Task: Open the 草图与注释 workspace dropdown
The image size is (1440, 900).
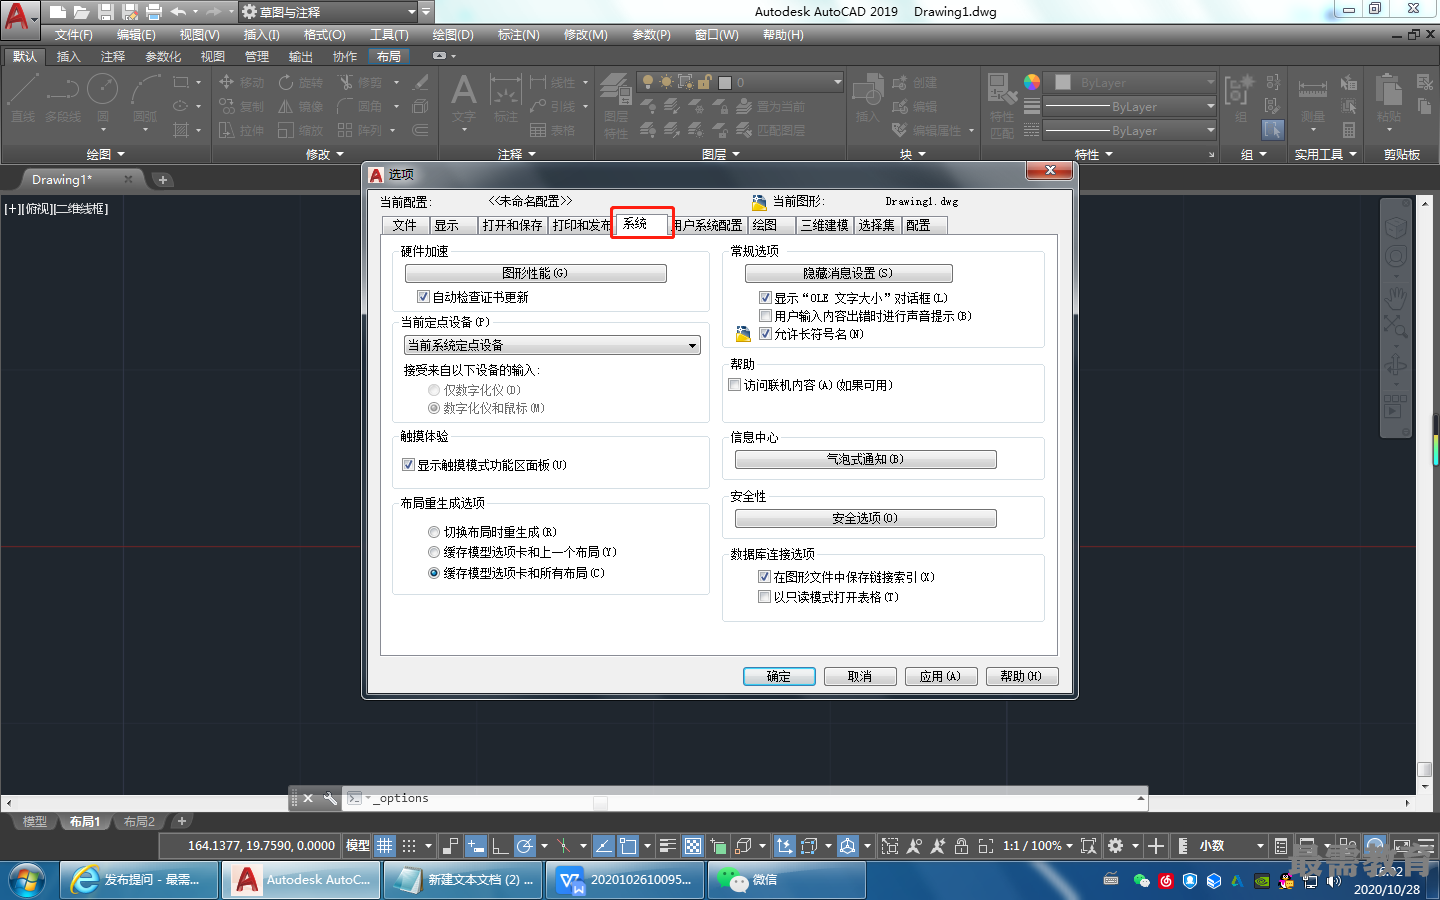Action: click(327, 12)
